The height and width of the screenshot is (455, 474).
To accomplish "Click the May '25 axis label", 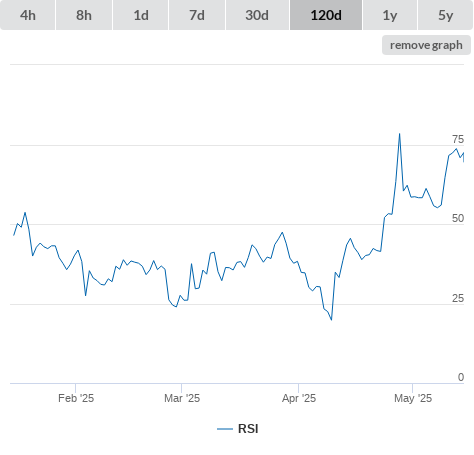I will (x=413, y=398).
